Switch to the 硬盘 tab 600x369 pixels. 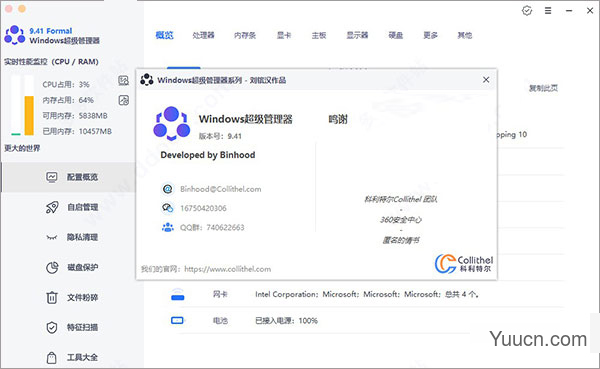point(395,35)
